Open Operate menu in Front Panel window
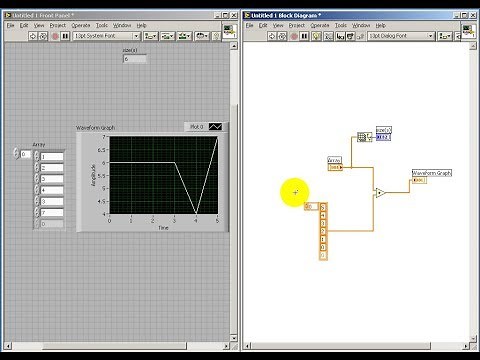The width and height of the screenshot is (480, 360). (x=81, y=25)
